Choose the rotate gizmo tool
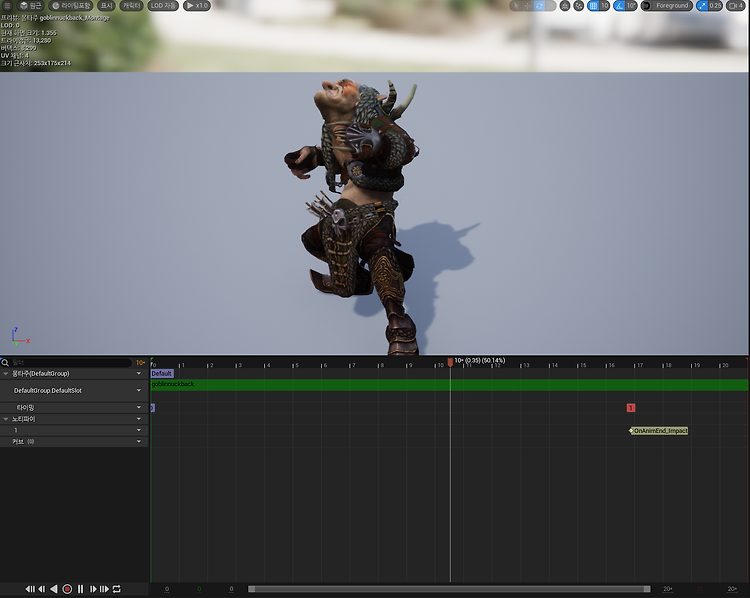 pos(540,6)
